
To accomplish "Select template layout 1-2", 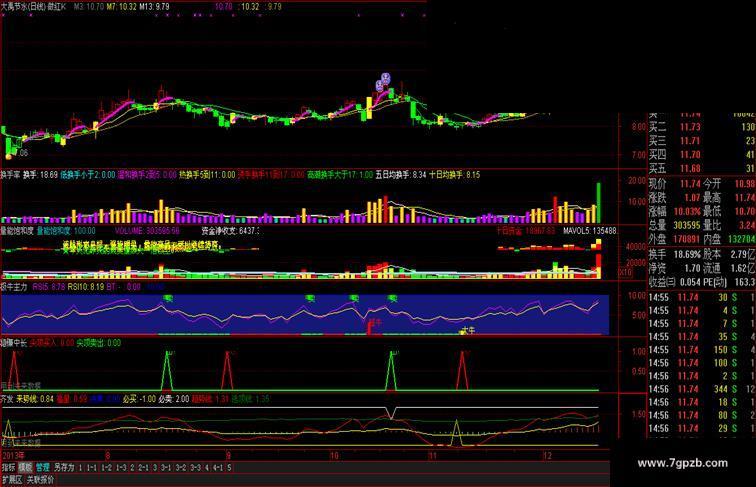I will point(107,468).
